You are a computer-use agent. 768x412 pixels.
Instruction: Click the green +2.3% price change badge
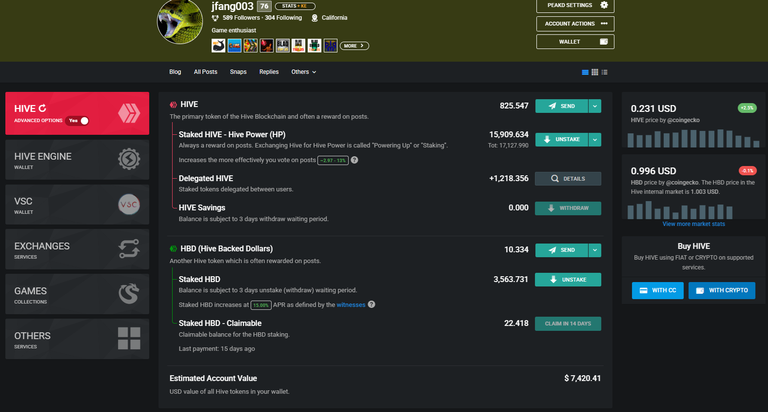[x=747, y=108]
